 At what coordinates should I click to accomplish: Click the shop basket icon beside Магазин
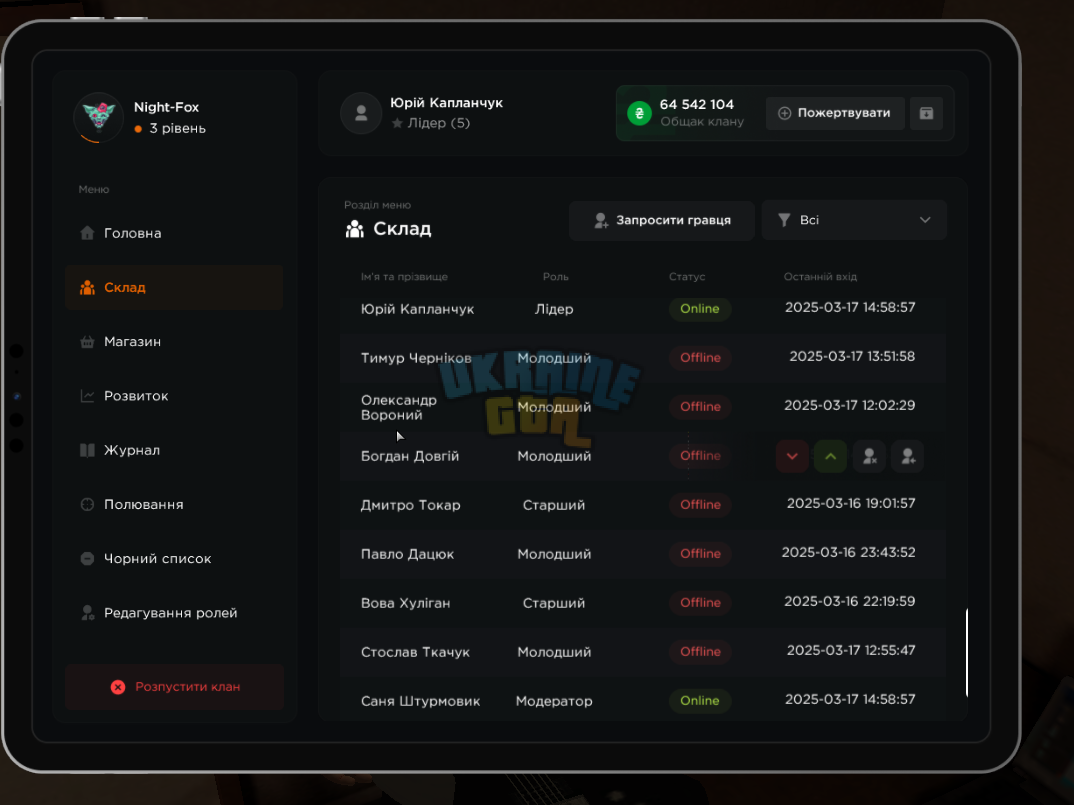pyautogui.click(x=87, y=341)
